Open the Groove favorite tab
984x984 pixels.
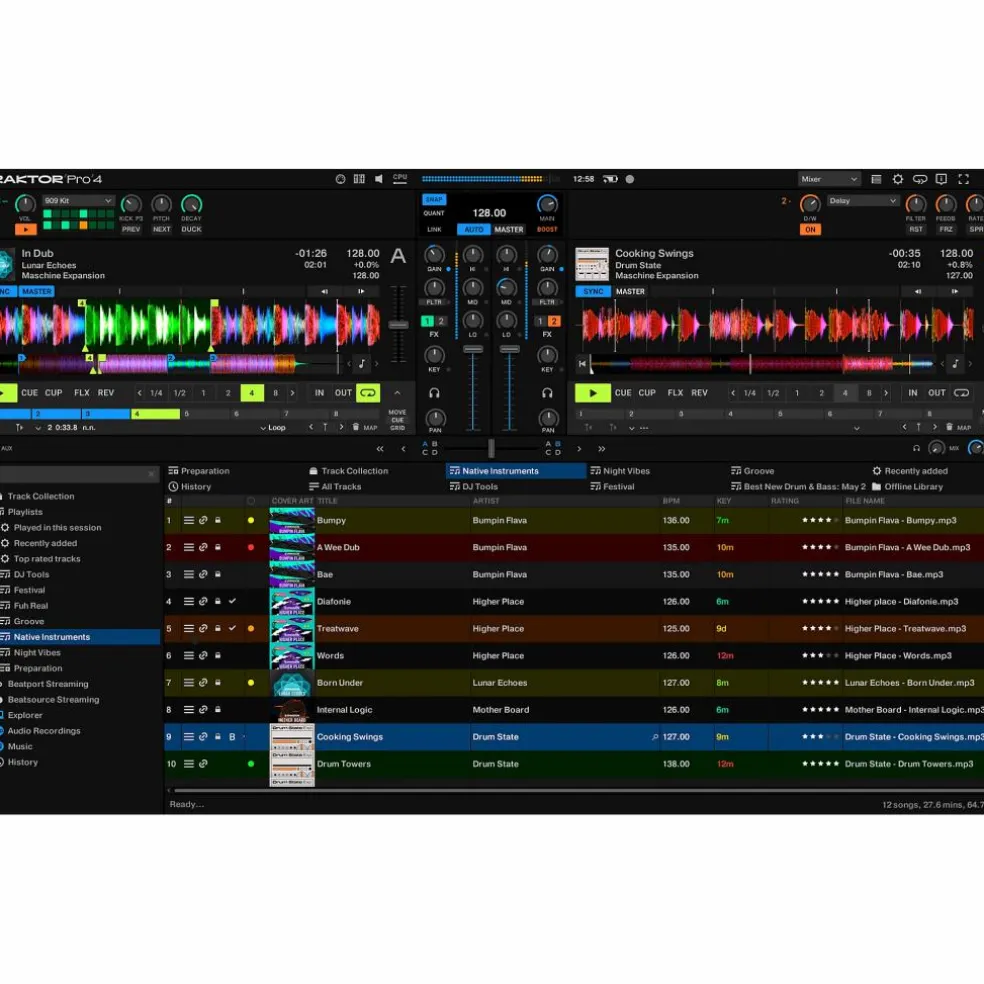[x=752, y=471]
